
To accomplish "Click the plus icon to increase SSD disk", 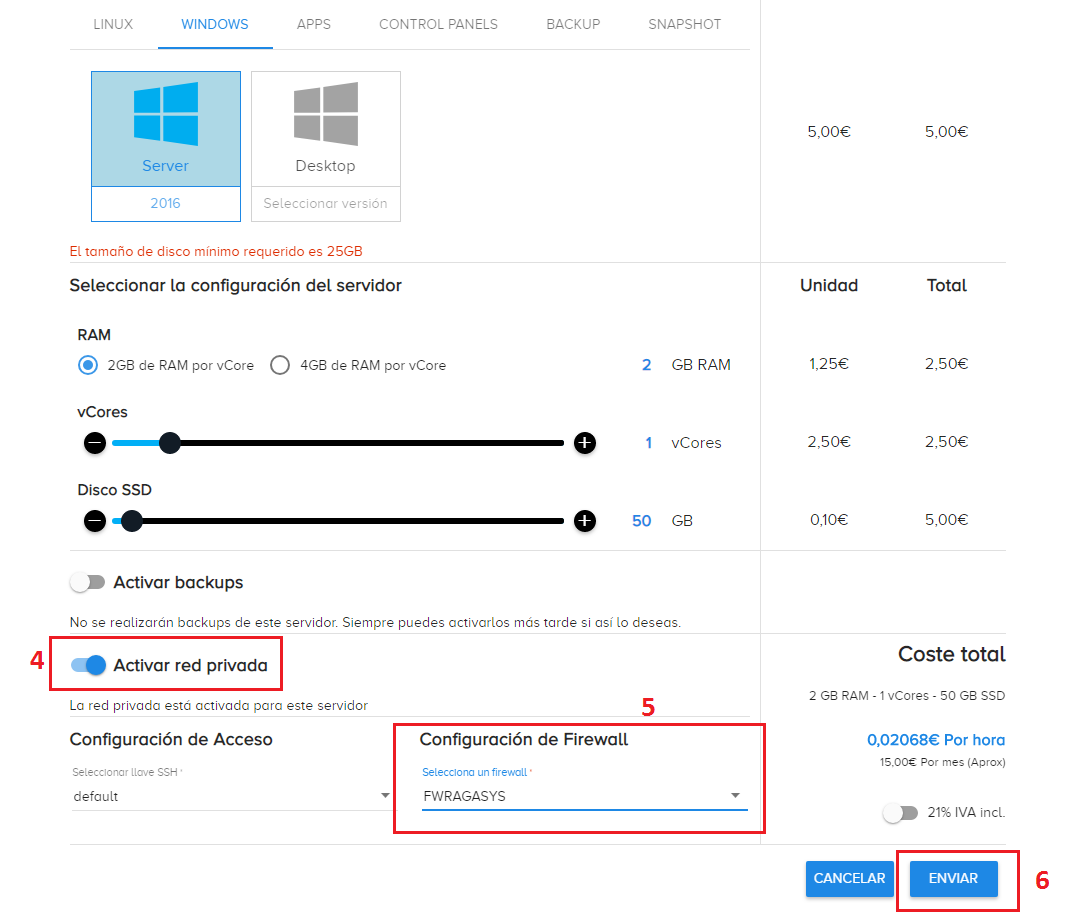I will point(585,520).
